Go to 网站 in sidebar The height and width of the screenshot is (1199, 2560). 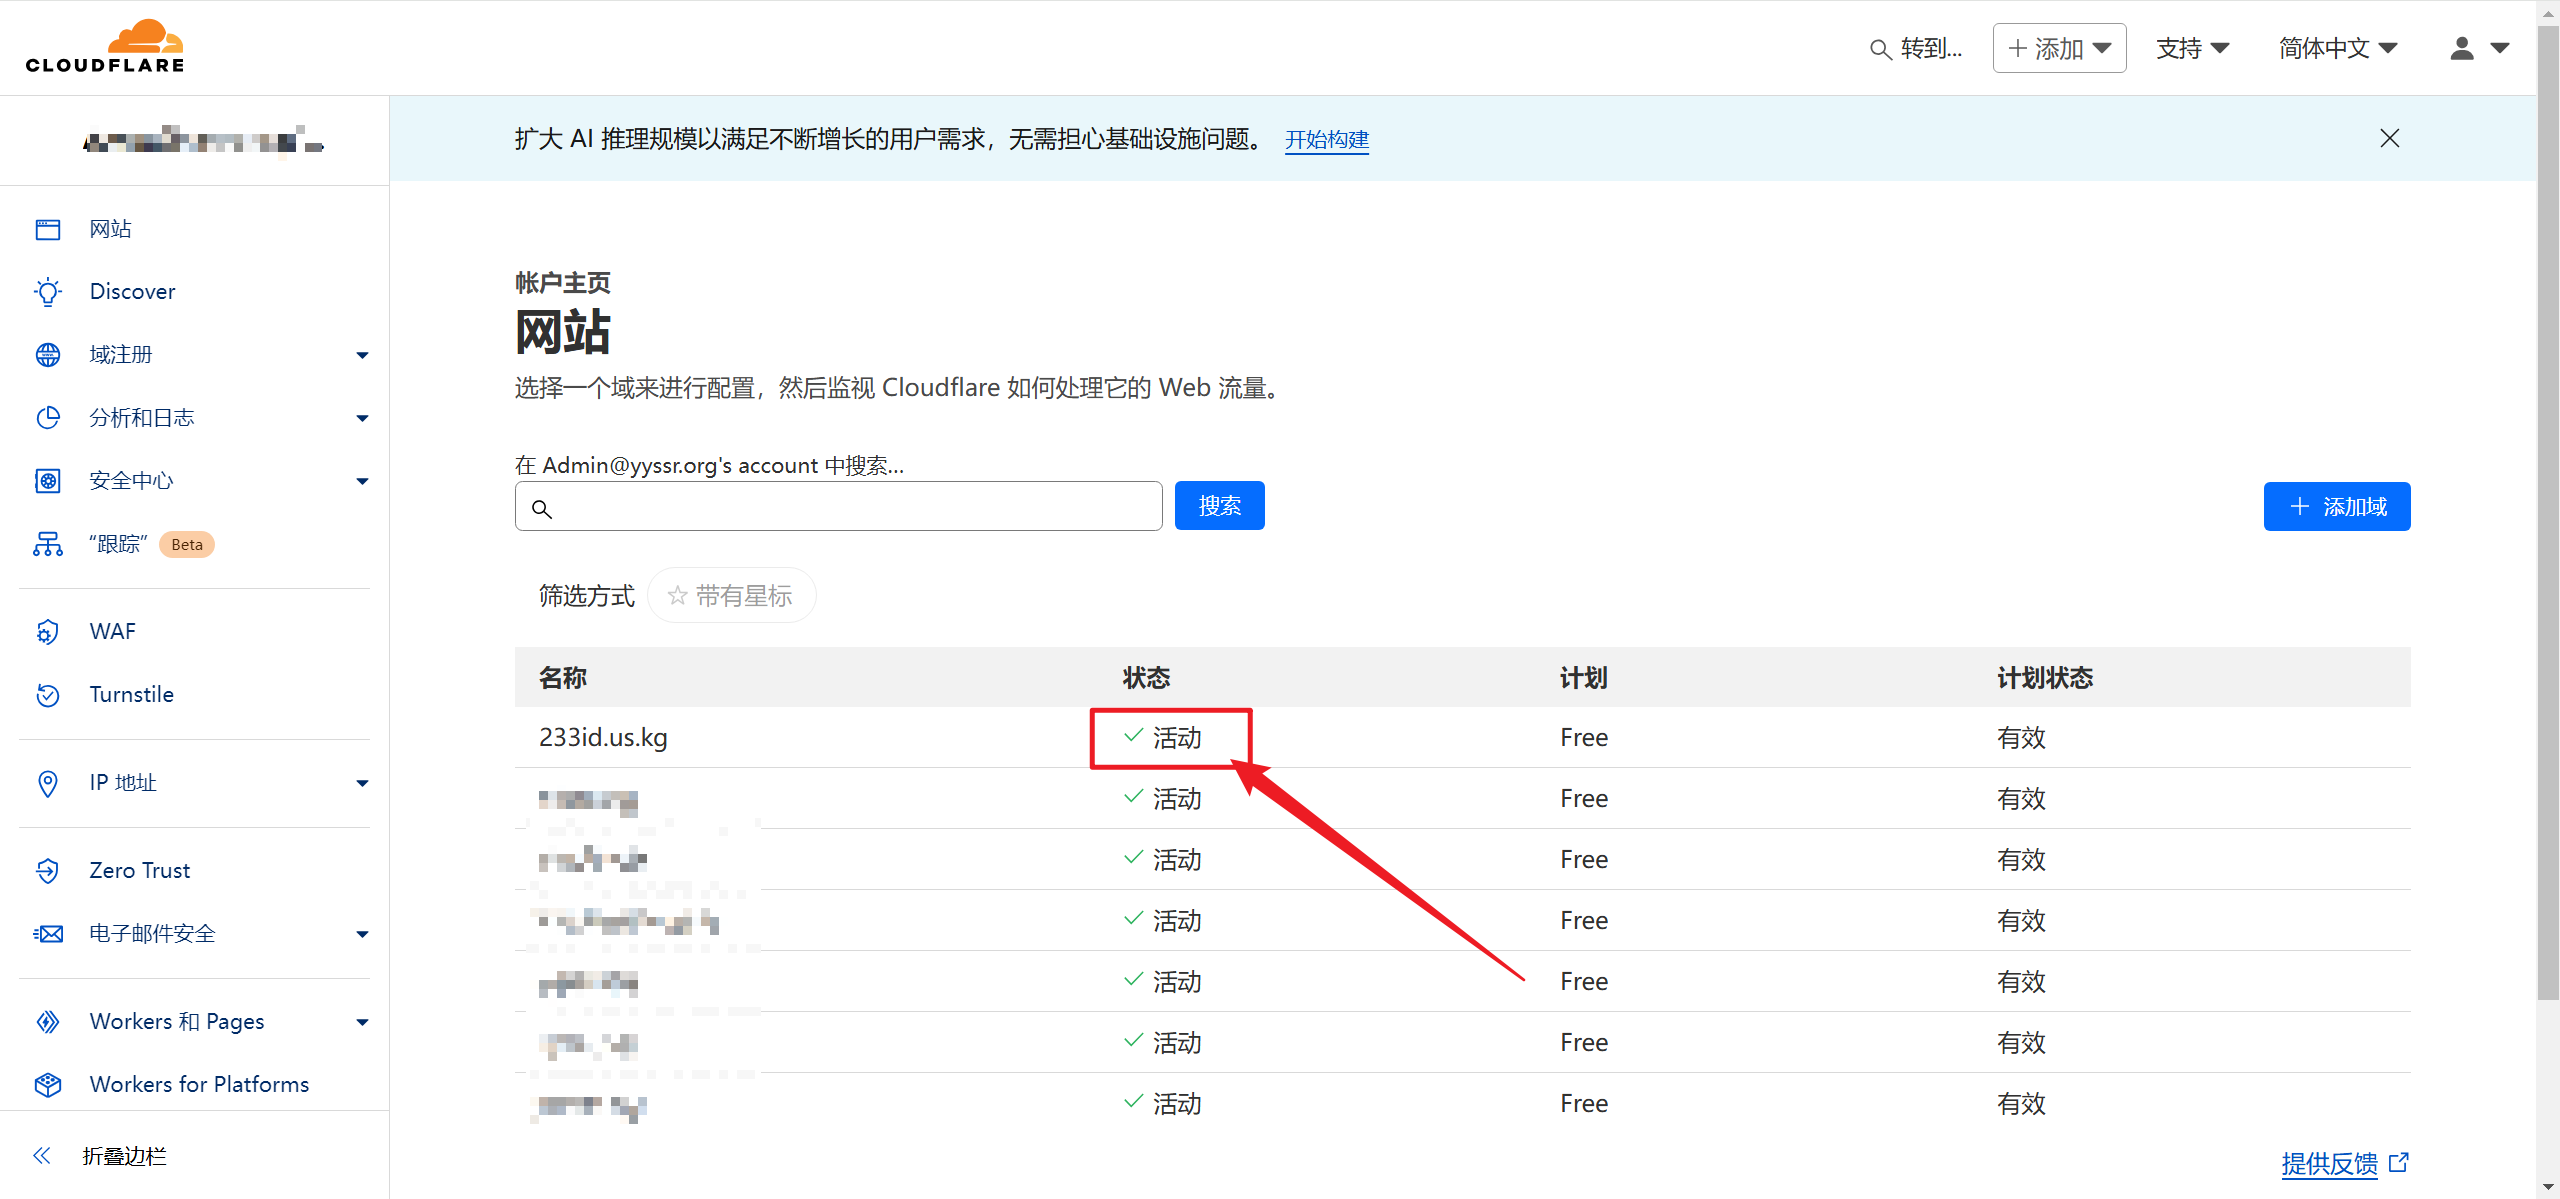click(110, 229)
